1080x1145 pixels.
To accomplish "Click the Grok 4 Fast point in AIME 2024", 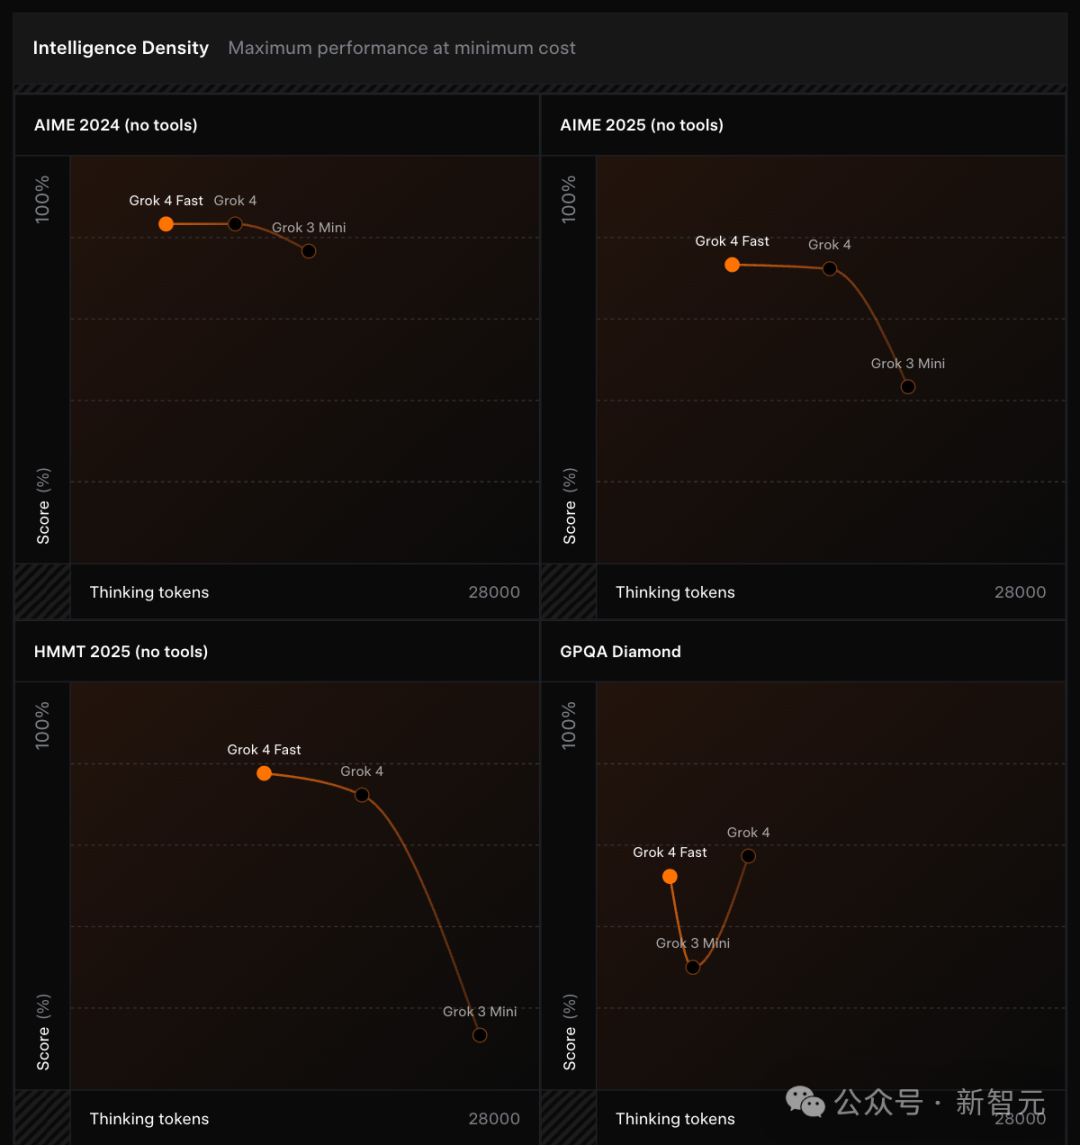I will (166, 224).
